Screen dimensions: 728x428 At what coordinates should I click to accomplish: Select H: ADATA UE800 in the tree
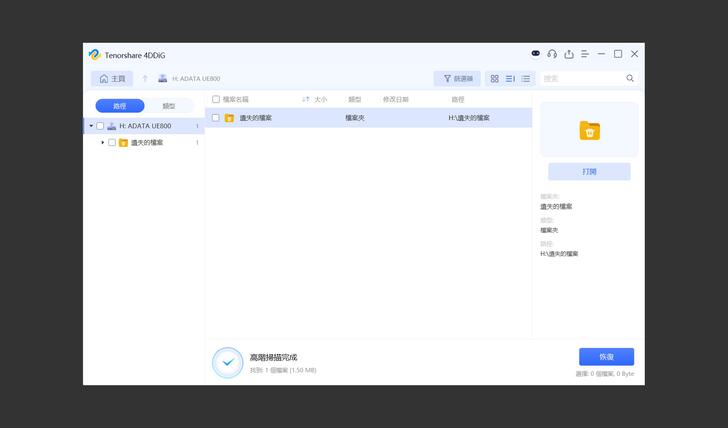click(x=145, y=126)
